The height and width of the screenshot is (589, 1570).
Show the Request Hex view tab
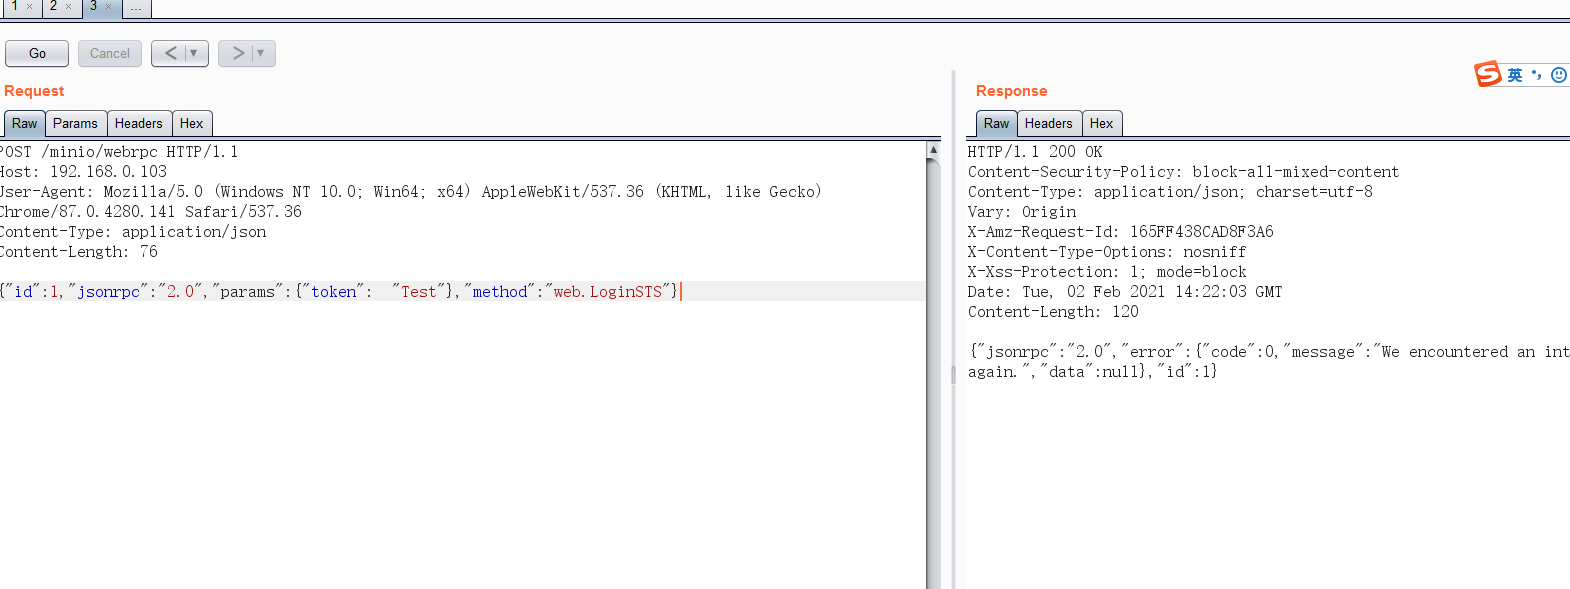pyautogui.click(x=191, y=124)
